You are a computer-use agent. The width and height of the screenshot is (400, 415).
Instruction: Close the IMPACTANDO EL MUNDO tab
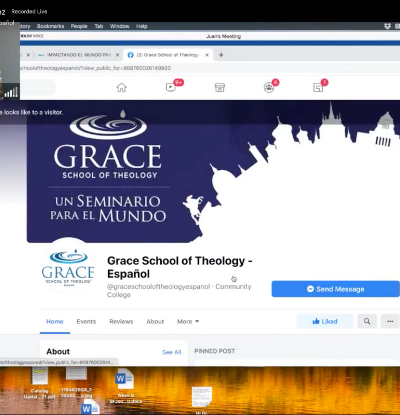(x=117, y=55)
